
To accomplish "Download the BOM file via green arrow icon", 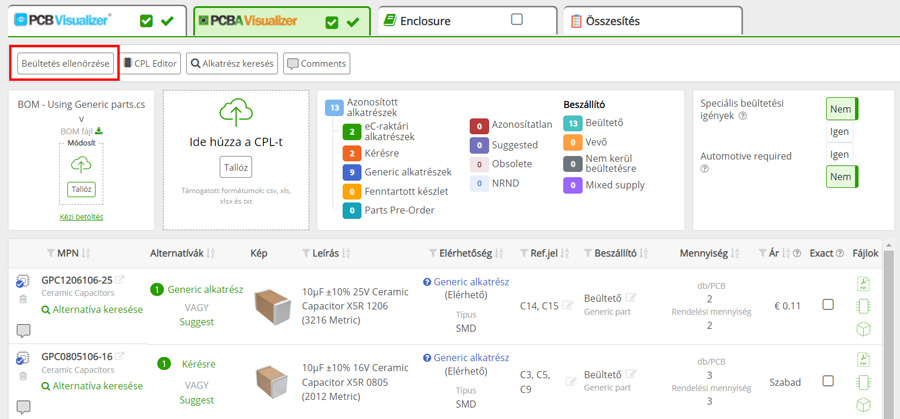I will coord(99,131).
